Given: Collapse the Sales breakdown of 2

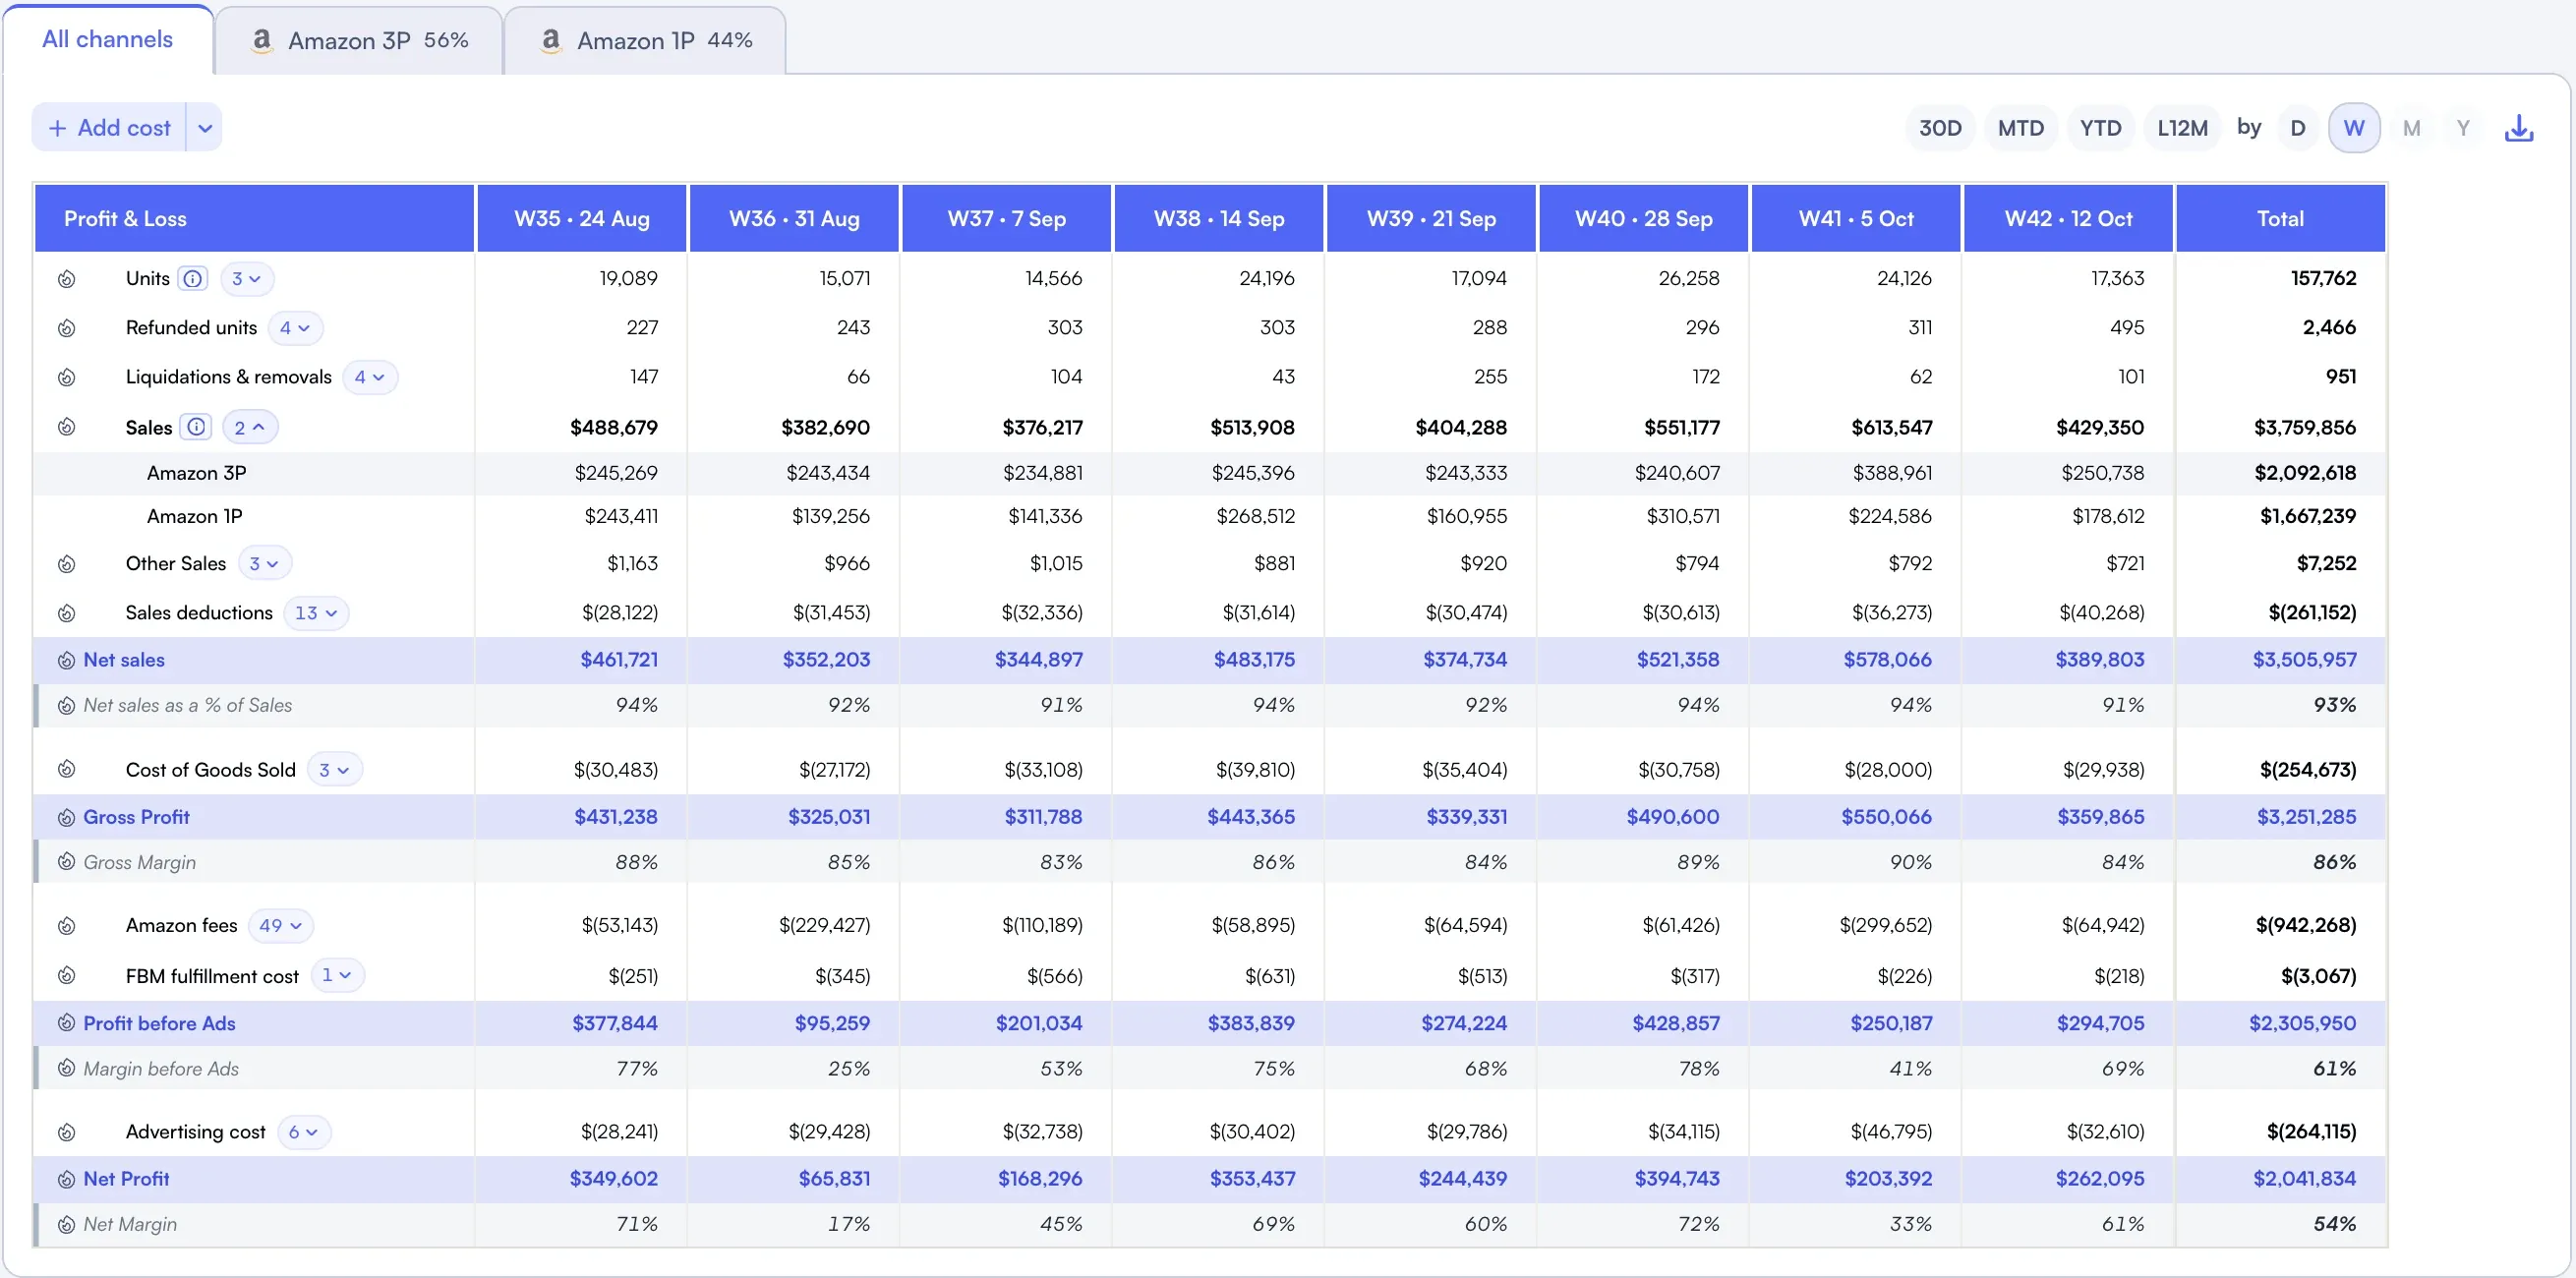Looking at the screenshot, I should (250, 427).
